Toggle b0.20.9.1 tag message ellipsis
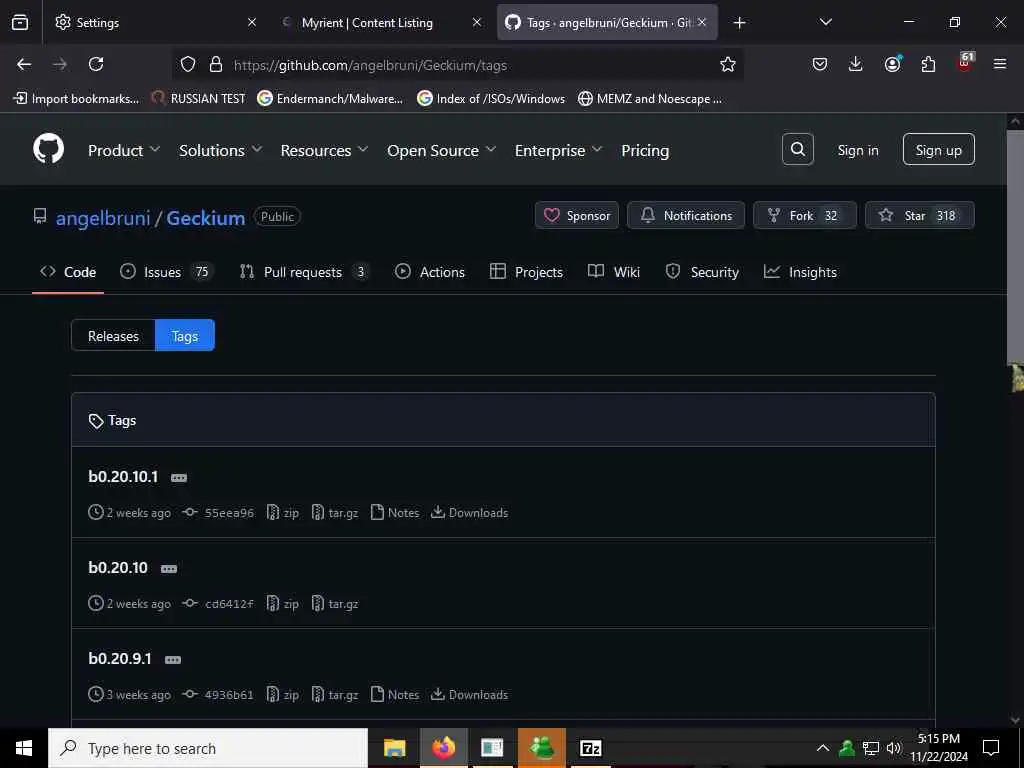Viewport: 1024px width, 768px height. (x=173, y=660)
